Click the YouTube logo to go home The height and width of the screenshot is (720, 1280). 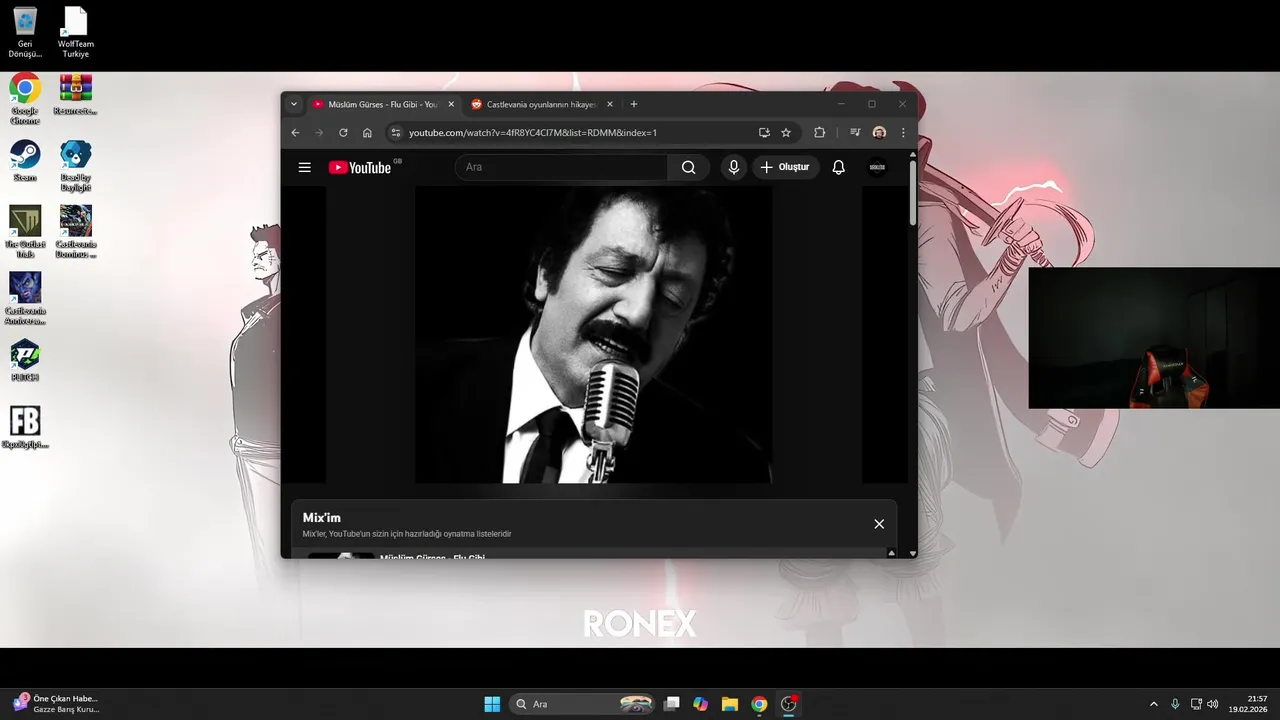pyautogui.click(x=360, y=167)
